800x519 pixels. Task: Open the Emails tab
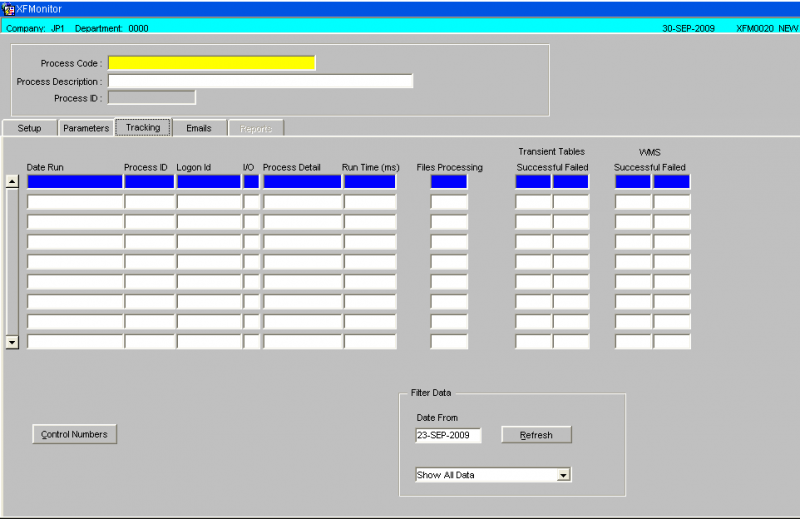[x=199, y=128]
